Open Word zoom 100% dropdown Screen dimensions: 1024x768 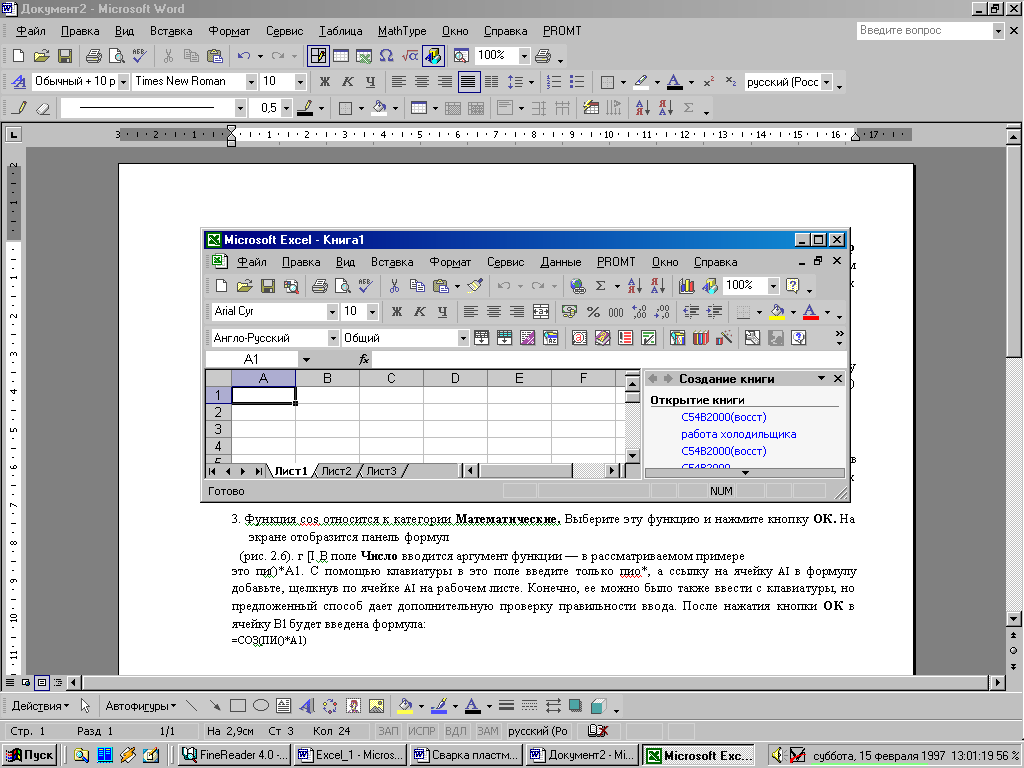click(x=524, y=56)
